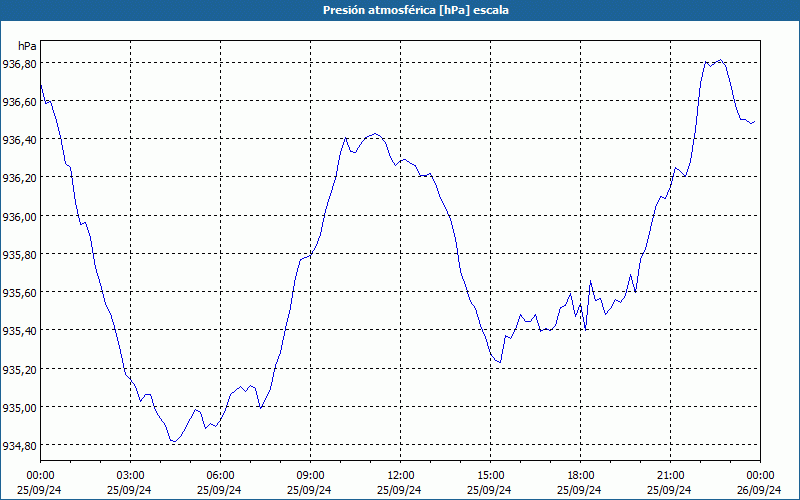The width and height of the screenshot is (800, 500).
Task: Pick the 21:00 time label
Action: pos(670,476)
